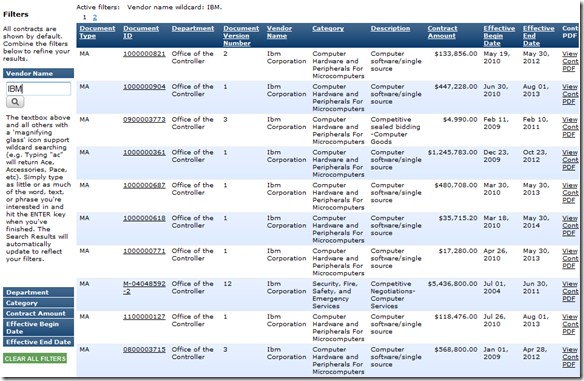
Task: Open document ID 1100000127
Action: (144, 317)
